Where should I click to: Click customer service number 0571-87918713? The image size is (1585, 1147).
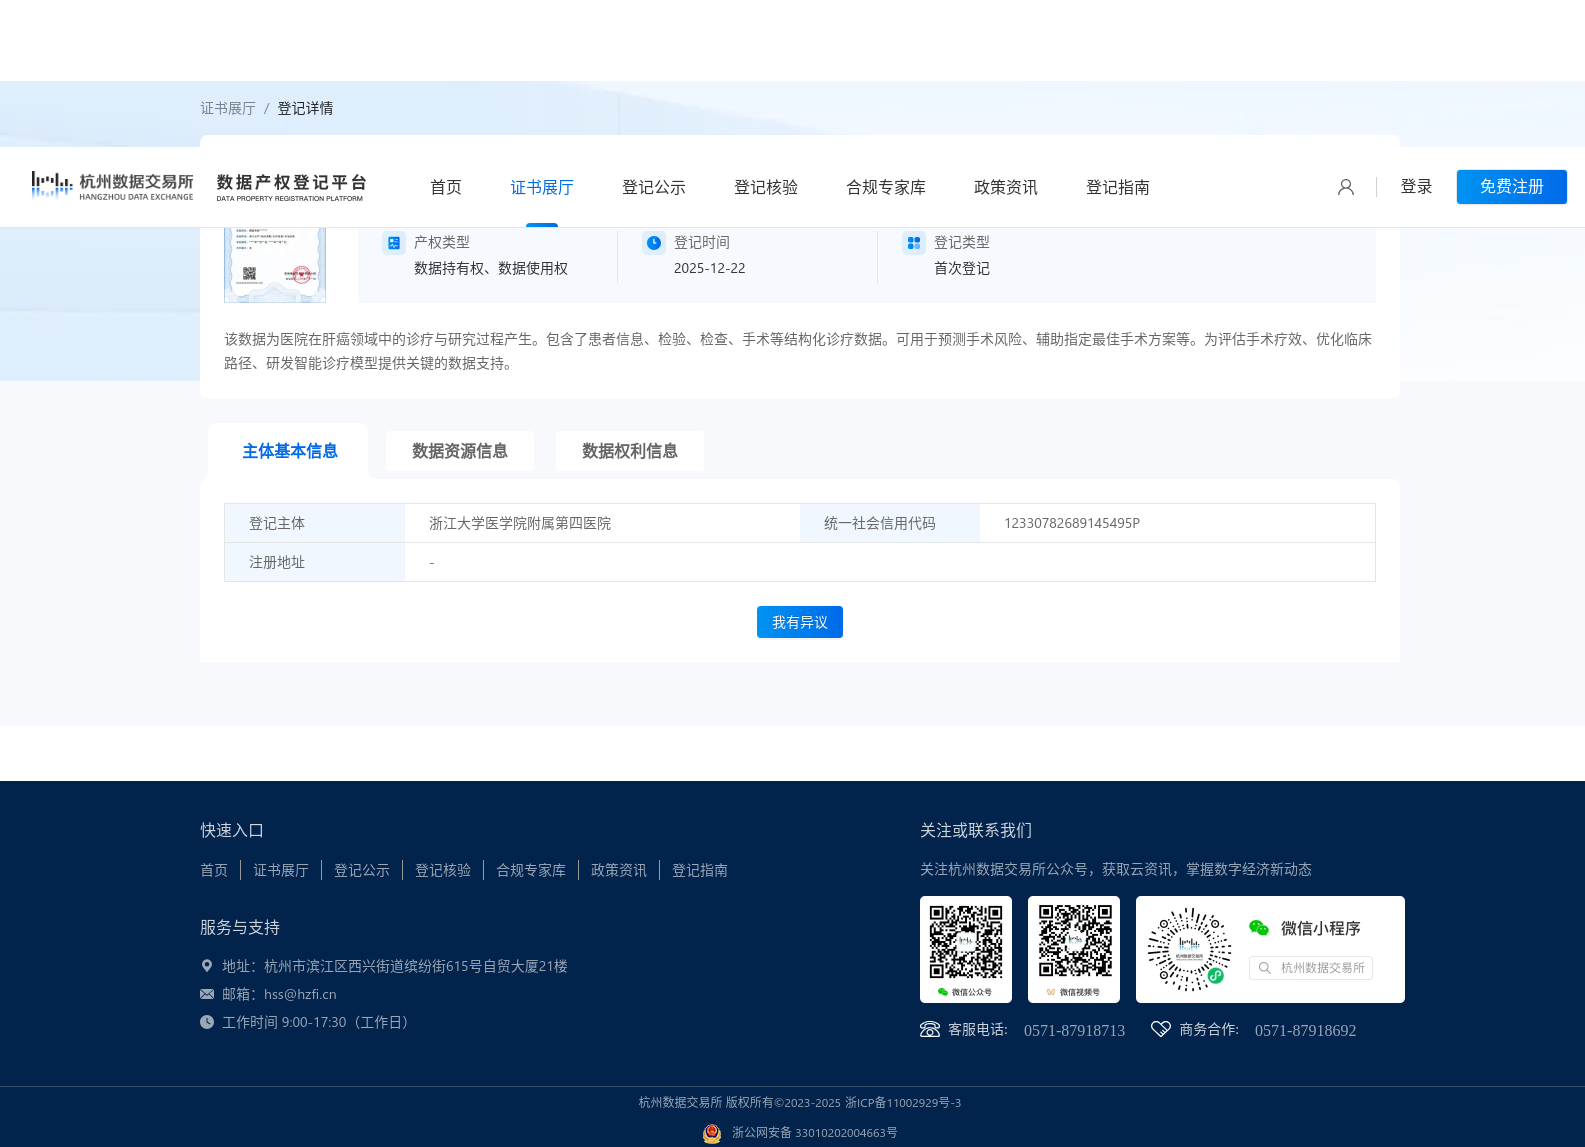tap(1074, 1030)
